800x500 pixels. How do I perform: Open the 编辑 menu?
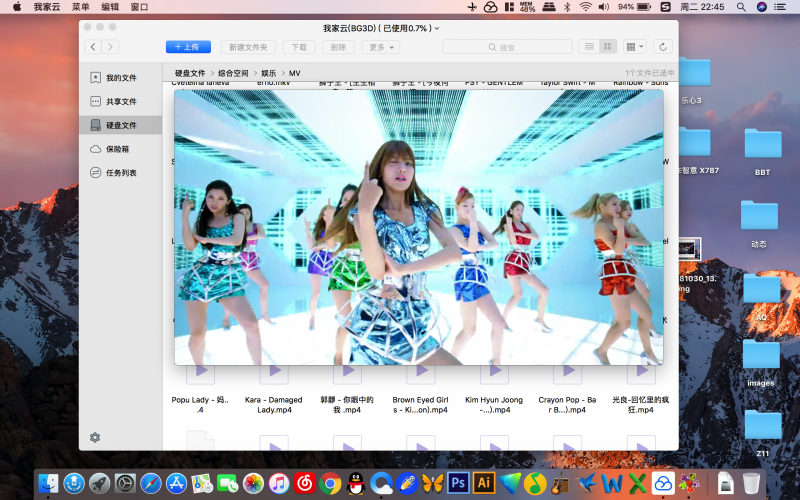point(110,7)
